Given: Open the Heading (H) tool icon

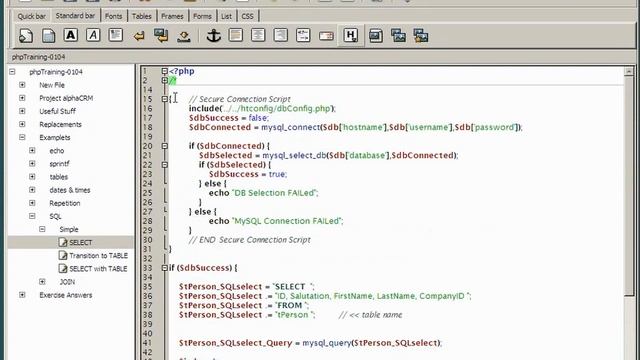Looking at the screenshot, I should point(351,36).
